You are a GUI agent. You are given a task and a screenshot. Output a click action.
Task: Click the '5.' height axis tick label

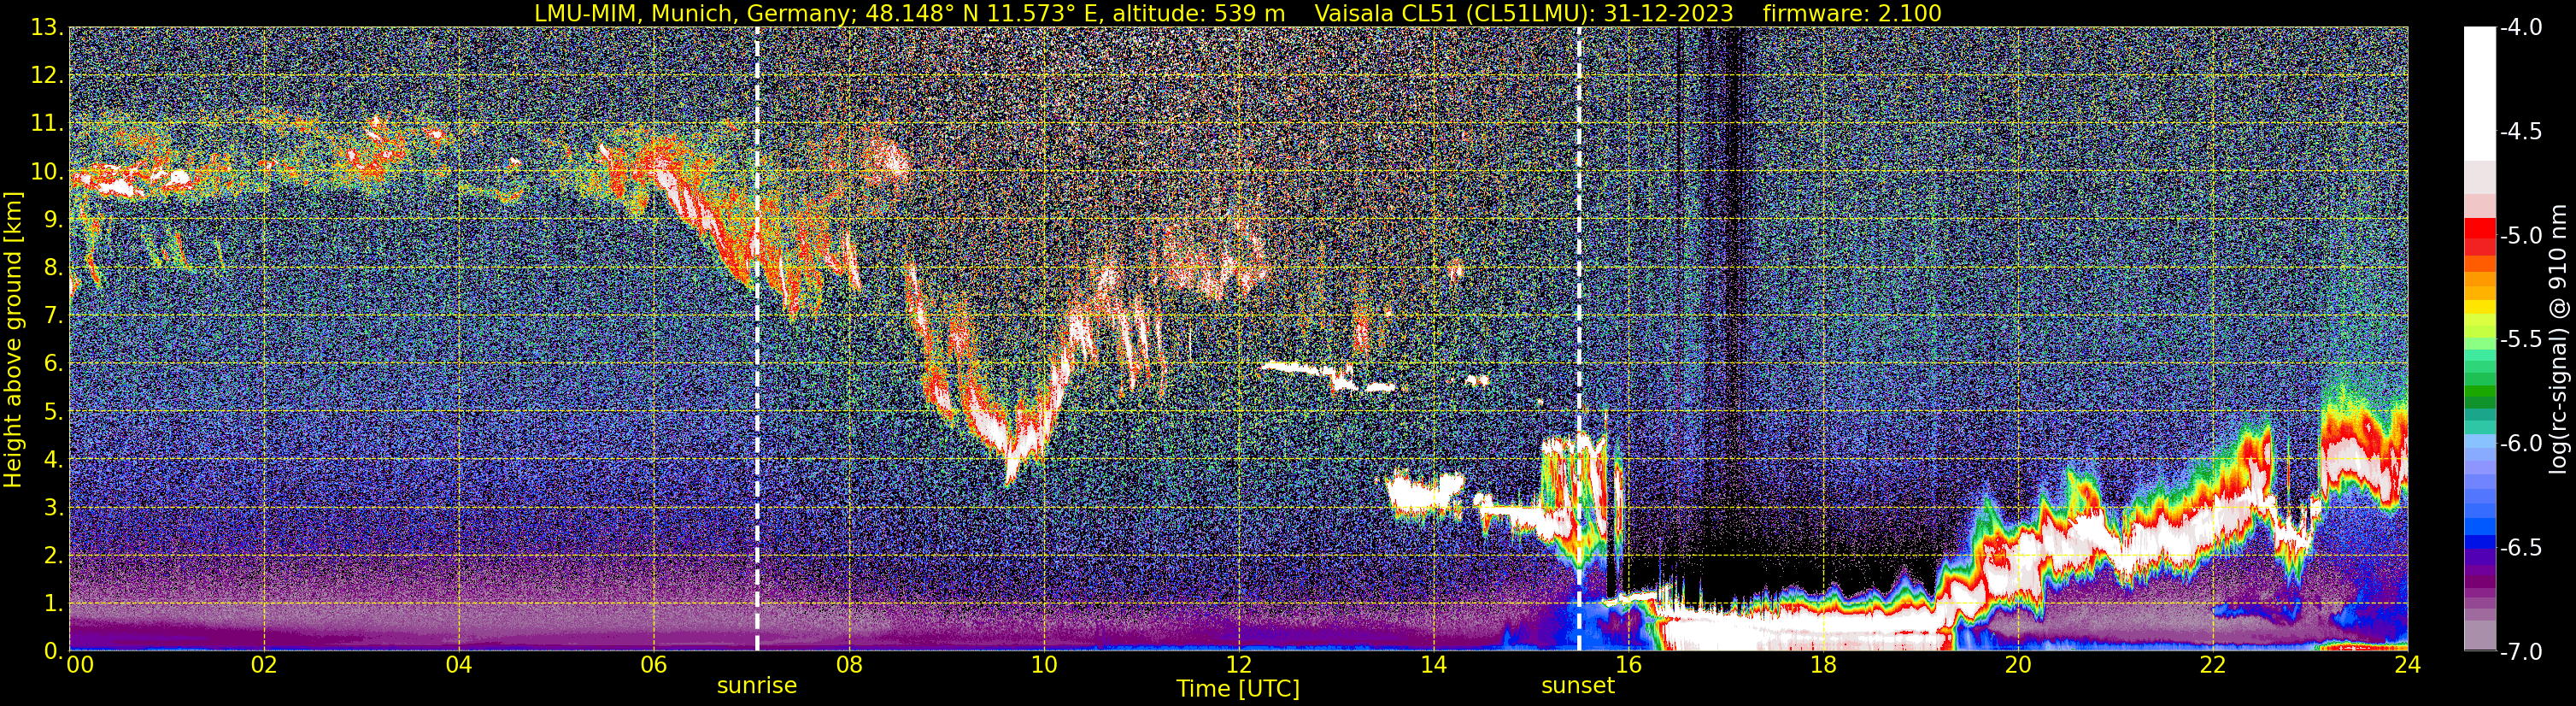tap(53, 412)
